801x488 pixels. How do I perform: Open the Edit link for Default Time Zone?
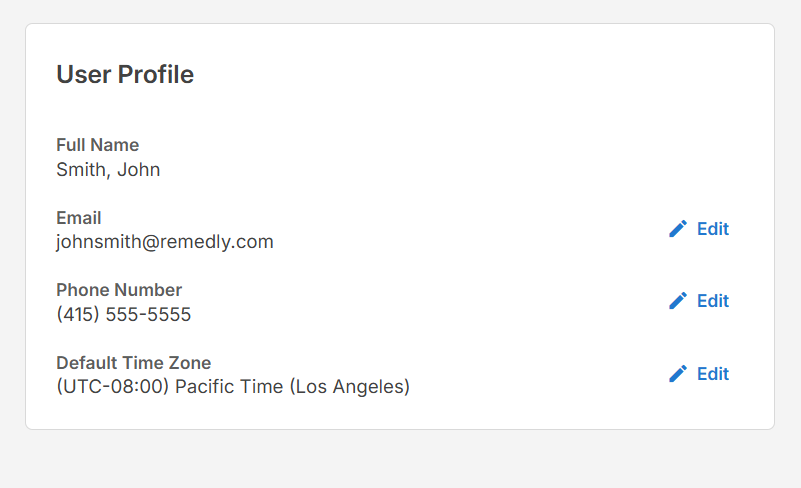(713, 374)
